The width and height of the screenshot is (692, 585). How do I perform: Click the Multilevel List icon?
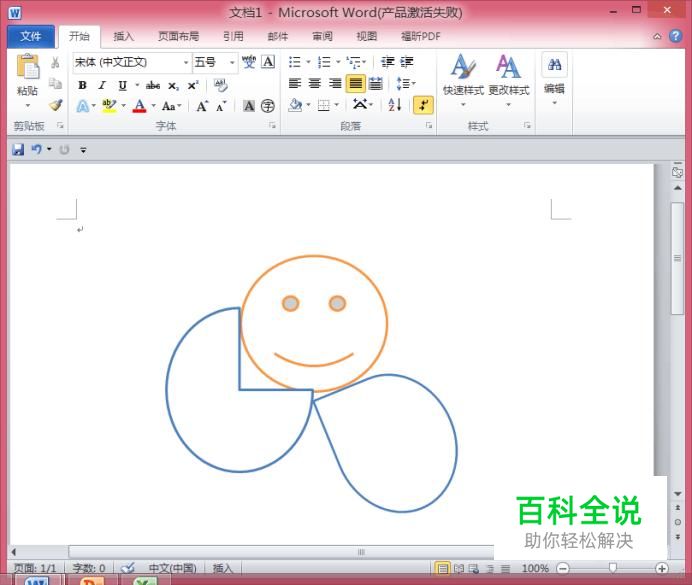click(354, 62)
